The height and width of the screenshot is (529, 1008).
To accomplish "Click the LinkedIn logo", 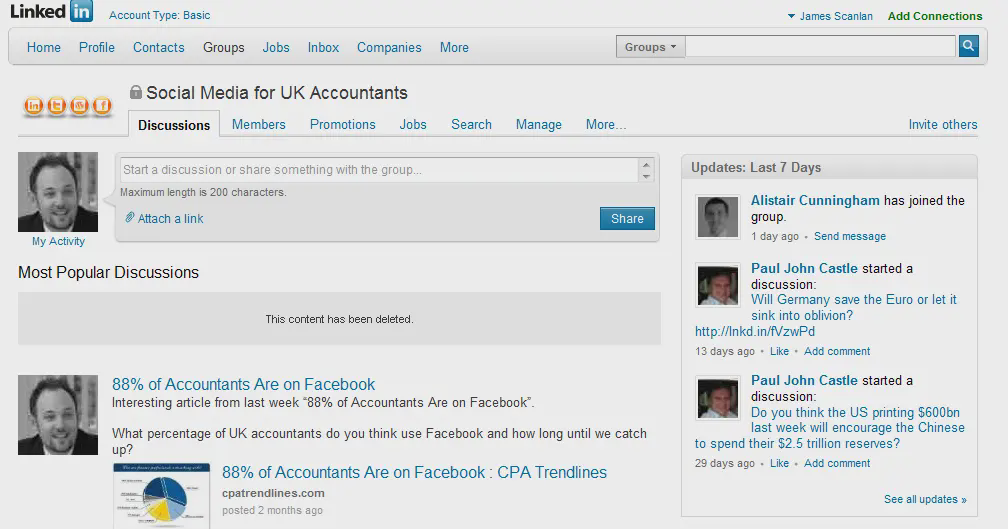I will (x=51, y=12).
